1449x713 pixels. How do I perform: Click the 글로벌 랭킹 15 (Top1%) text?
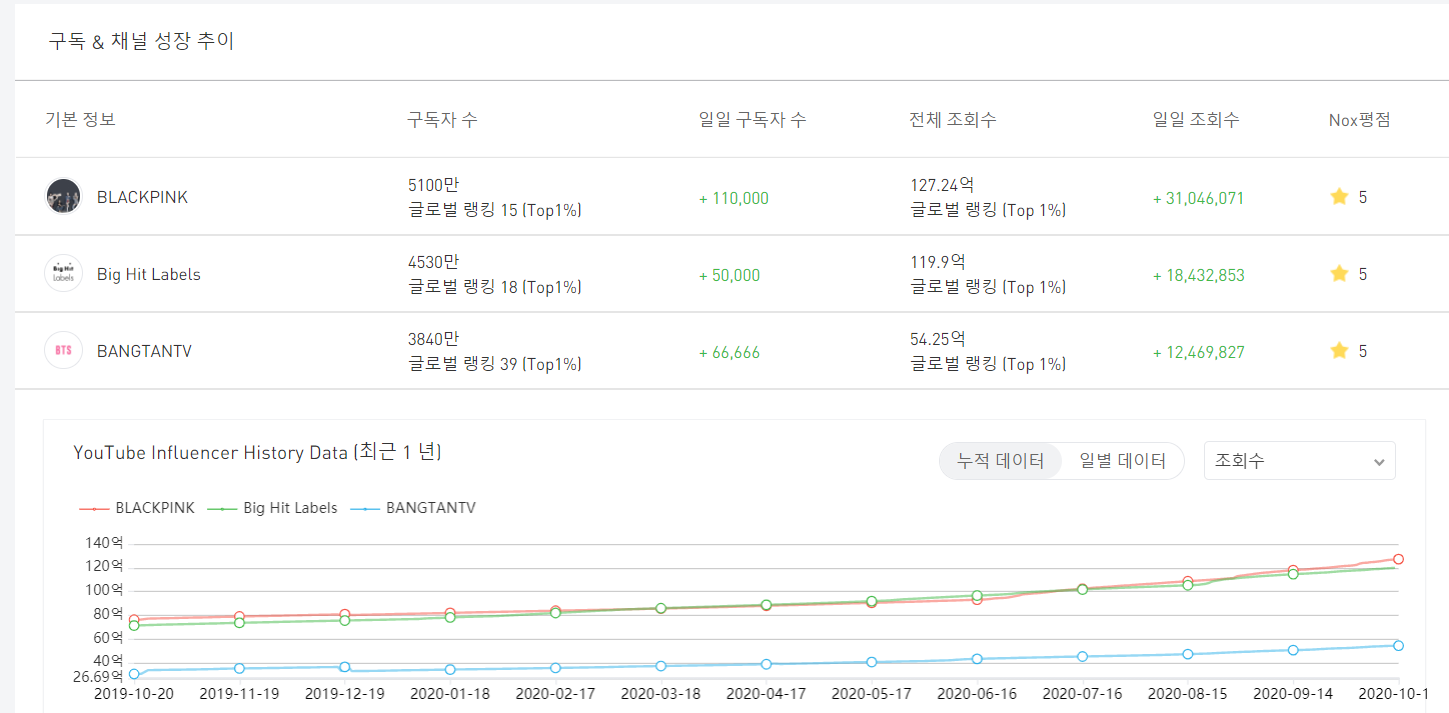[x=495, y=210]
